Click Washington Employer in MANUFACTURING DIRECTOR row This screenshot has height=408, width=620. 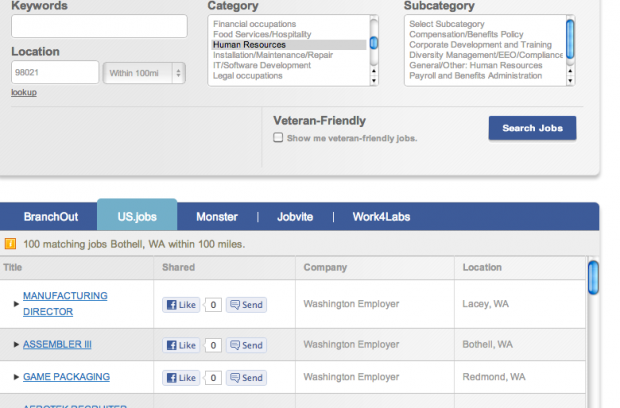click(x=351, y=304)
